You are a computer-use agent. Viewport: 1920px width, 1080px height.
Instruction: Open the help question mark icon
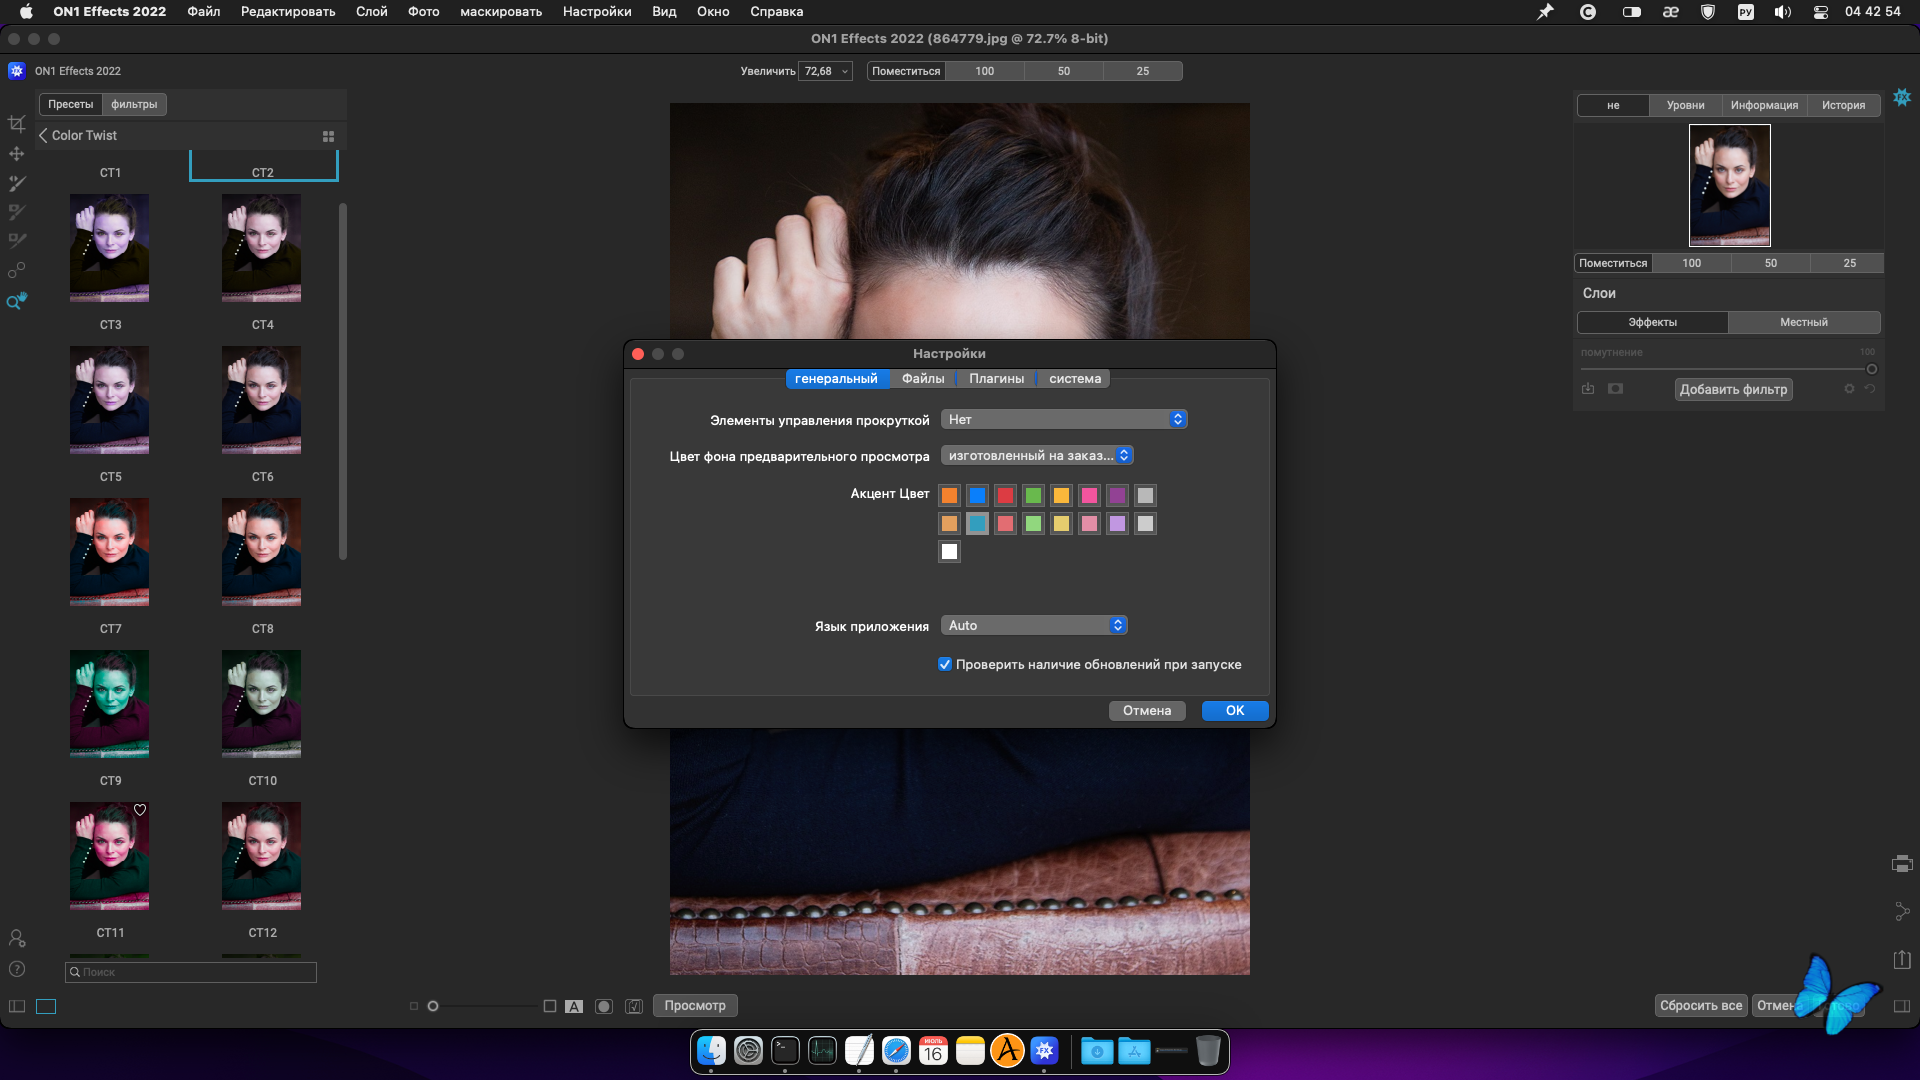click(17, 969)
